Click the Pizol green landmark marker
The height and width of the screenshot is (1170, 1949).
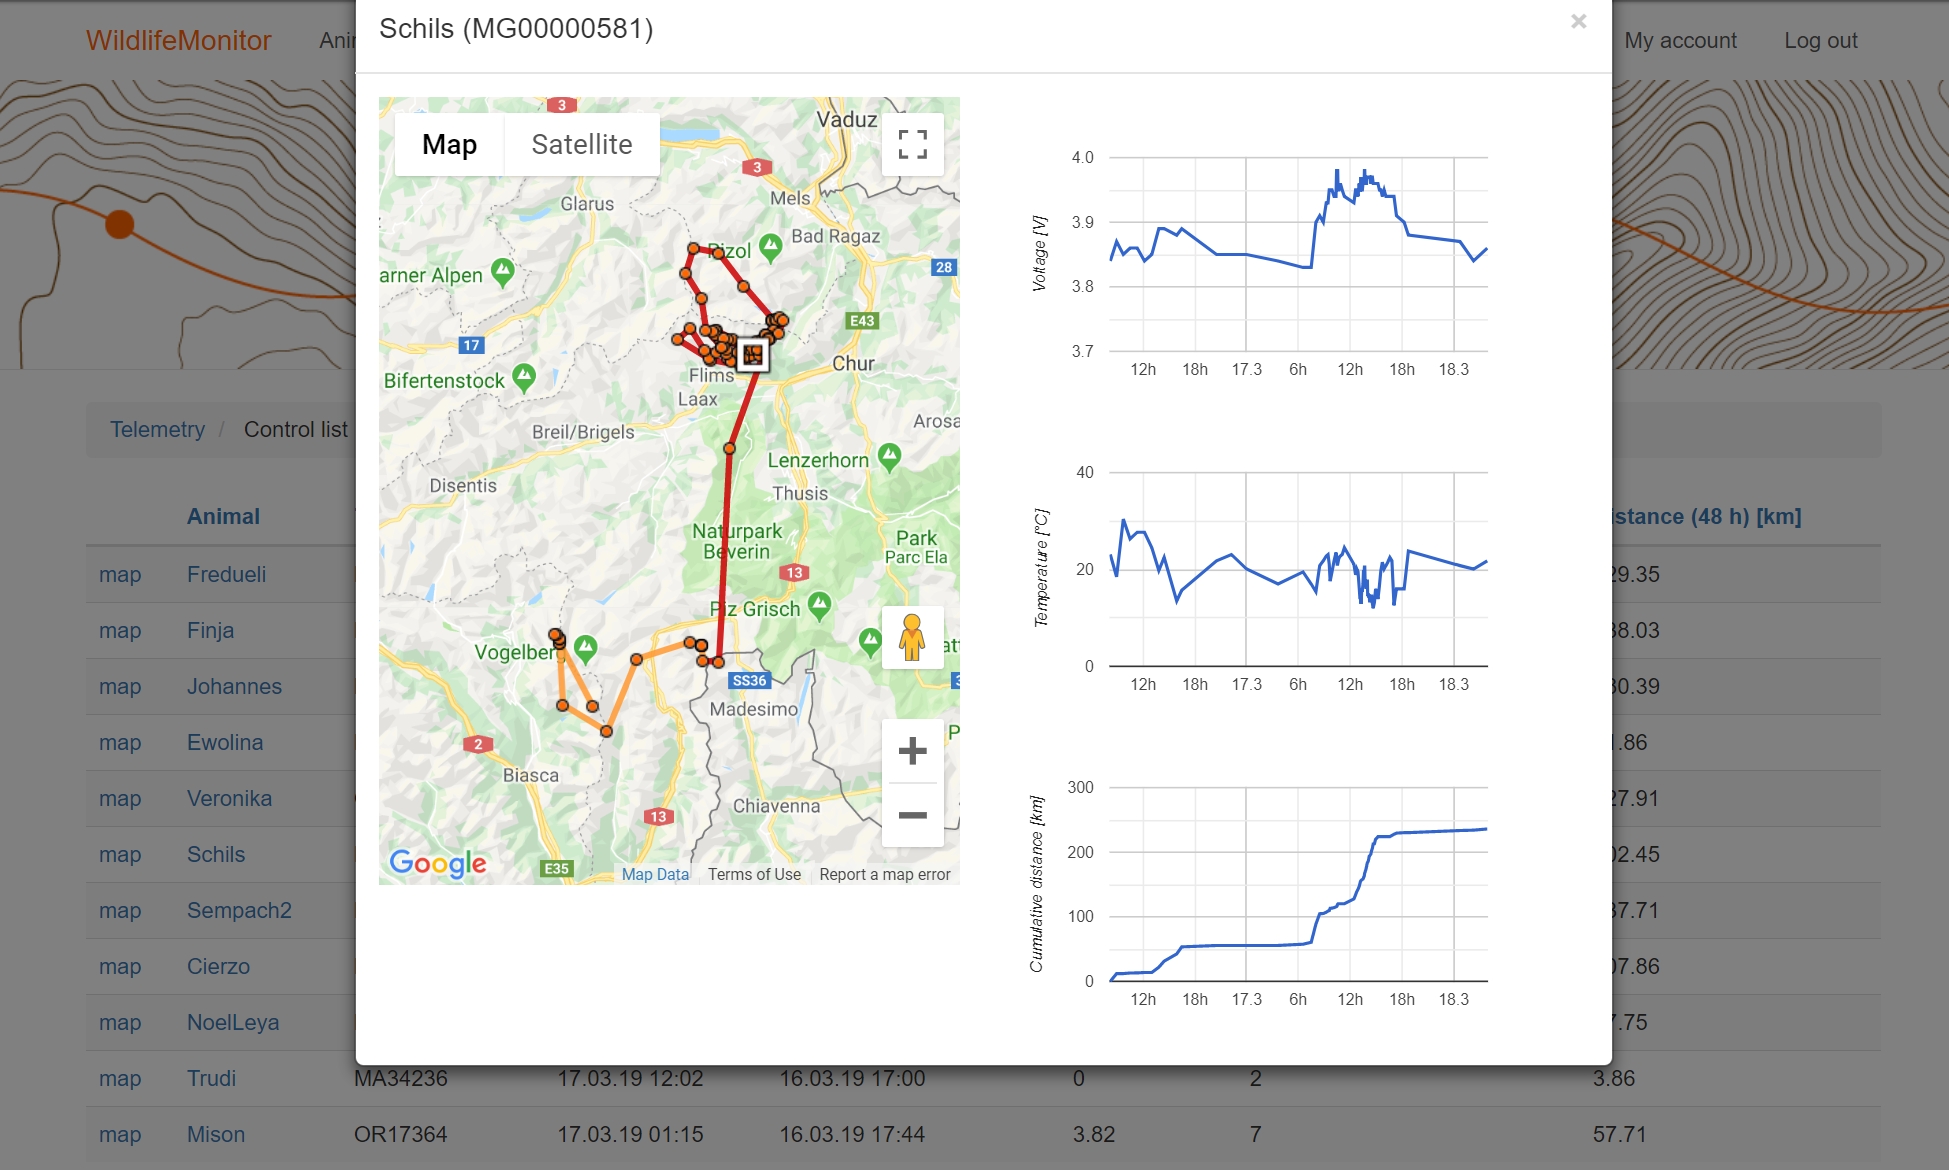pyautogui.click(x=770, y=246)
